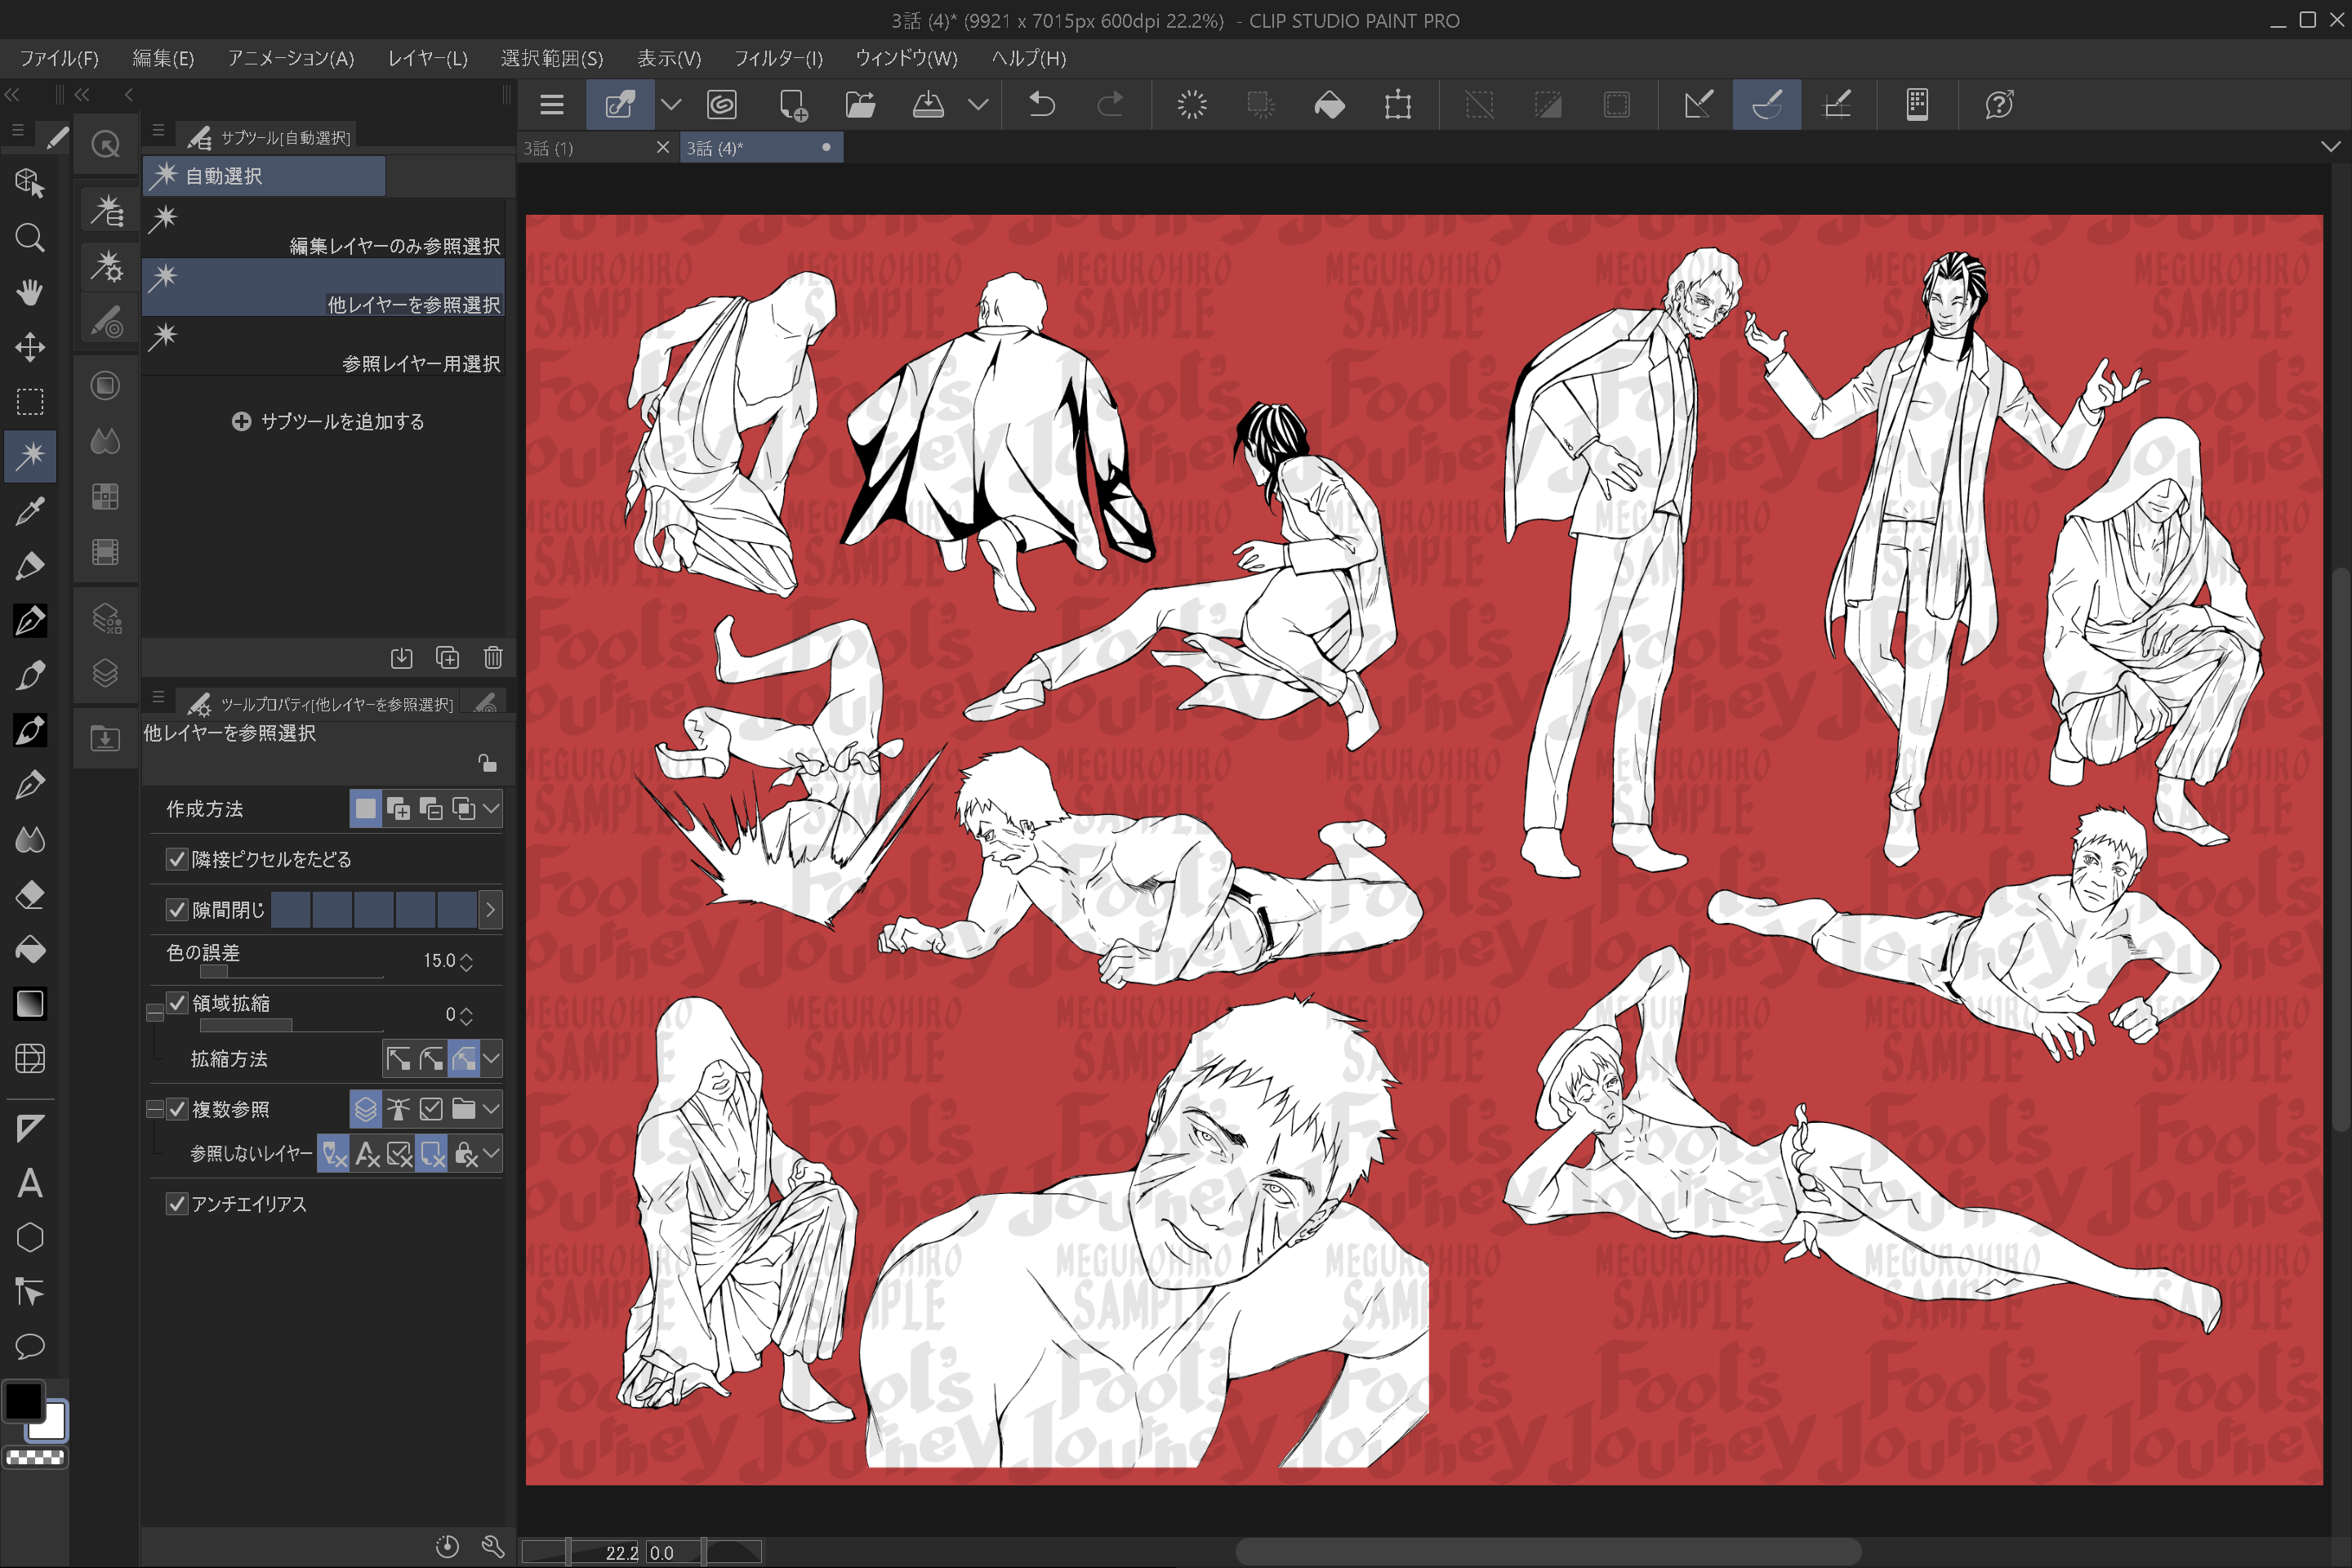Click サブツールを追加する button
2352x1568 pixels.
click(x=328, y=421)
